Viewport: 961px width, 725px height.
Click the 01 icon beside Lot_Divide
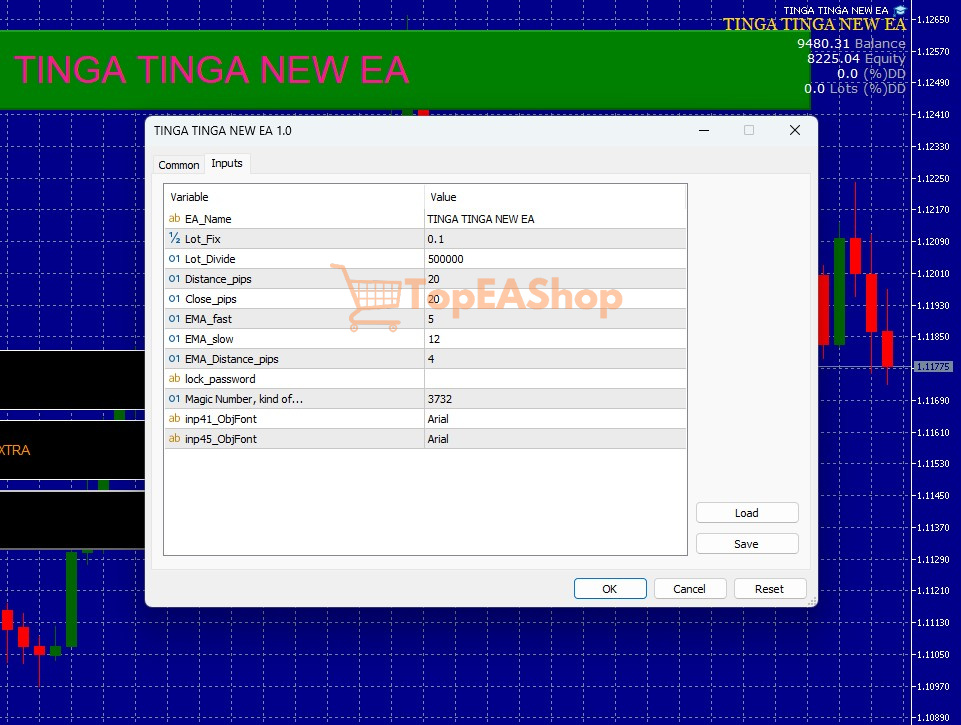(172, 259)
